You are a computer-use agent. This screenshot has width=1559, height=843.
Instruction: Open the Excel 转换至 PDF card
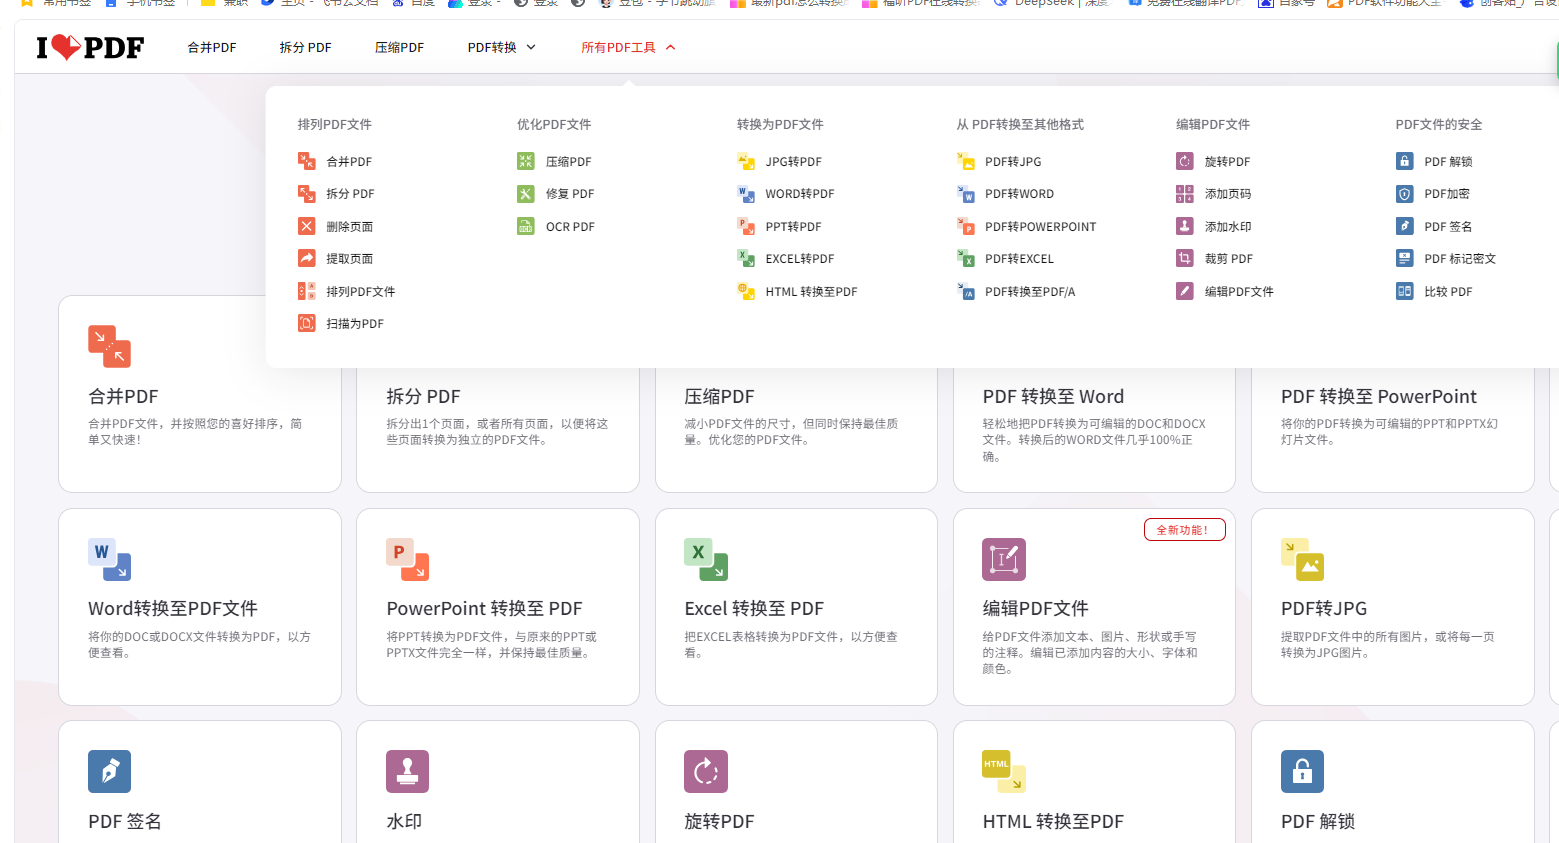[x=796, y=607]
